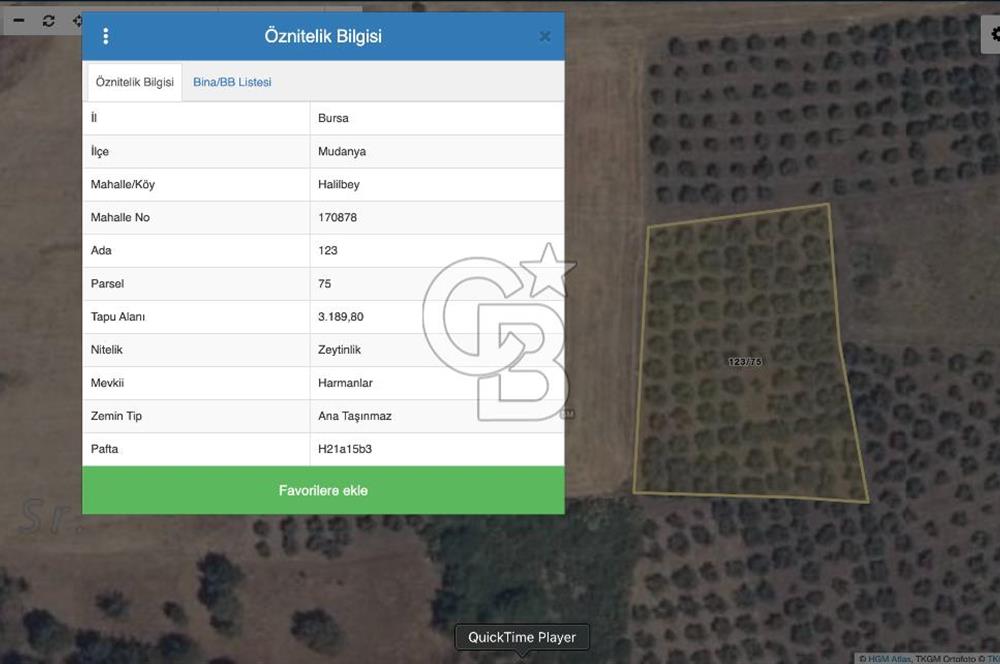Switch to the Bina/BB Listesi tab
The width and height of the screenshot is (1000, 664).
(232, 82)
